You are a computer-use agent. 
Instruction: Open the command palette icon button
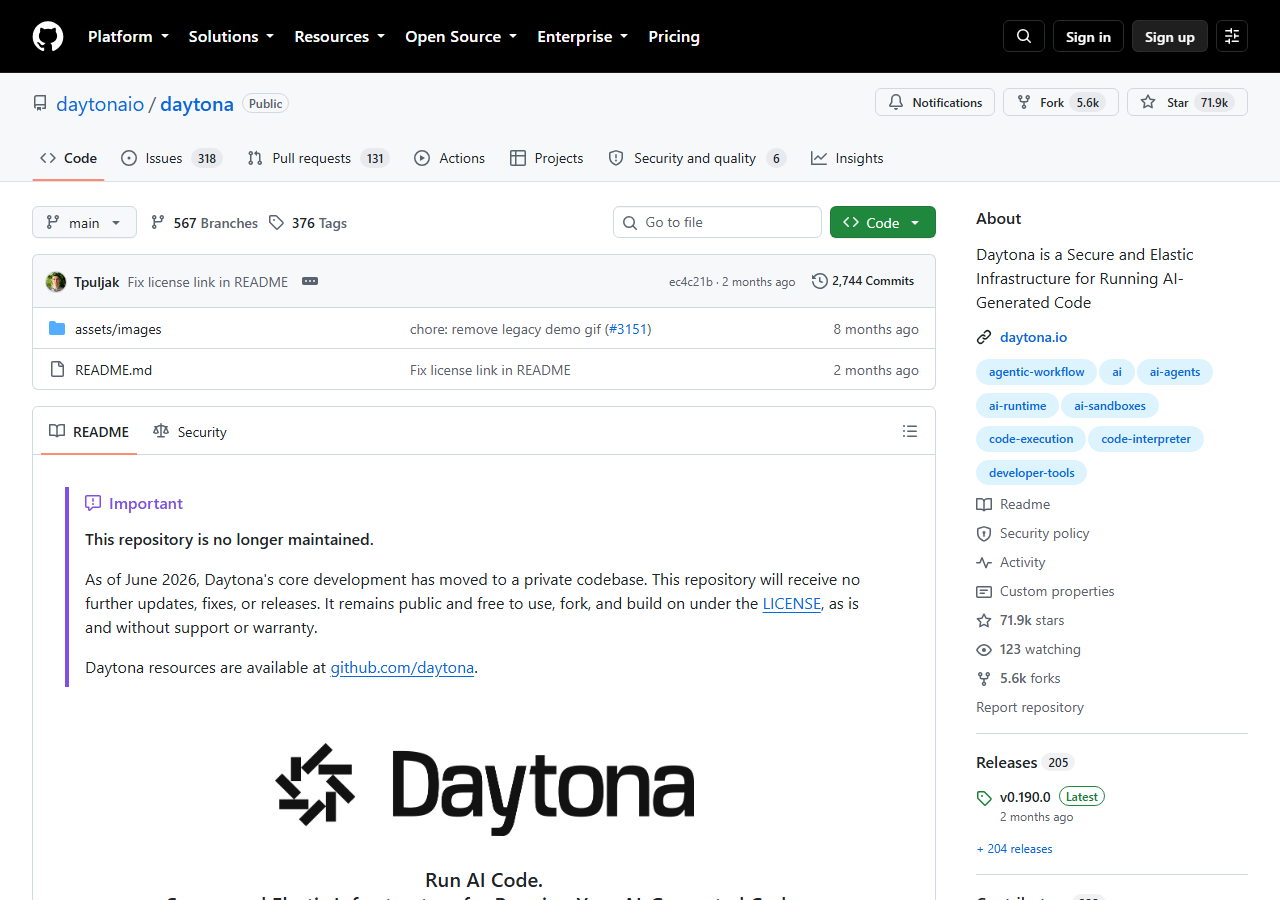1232,36
